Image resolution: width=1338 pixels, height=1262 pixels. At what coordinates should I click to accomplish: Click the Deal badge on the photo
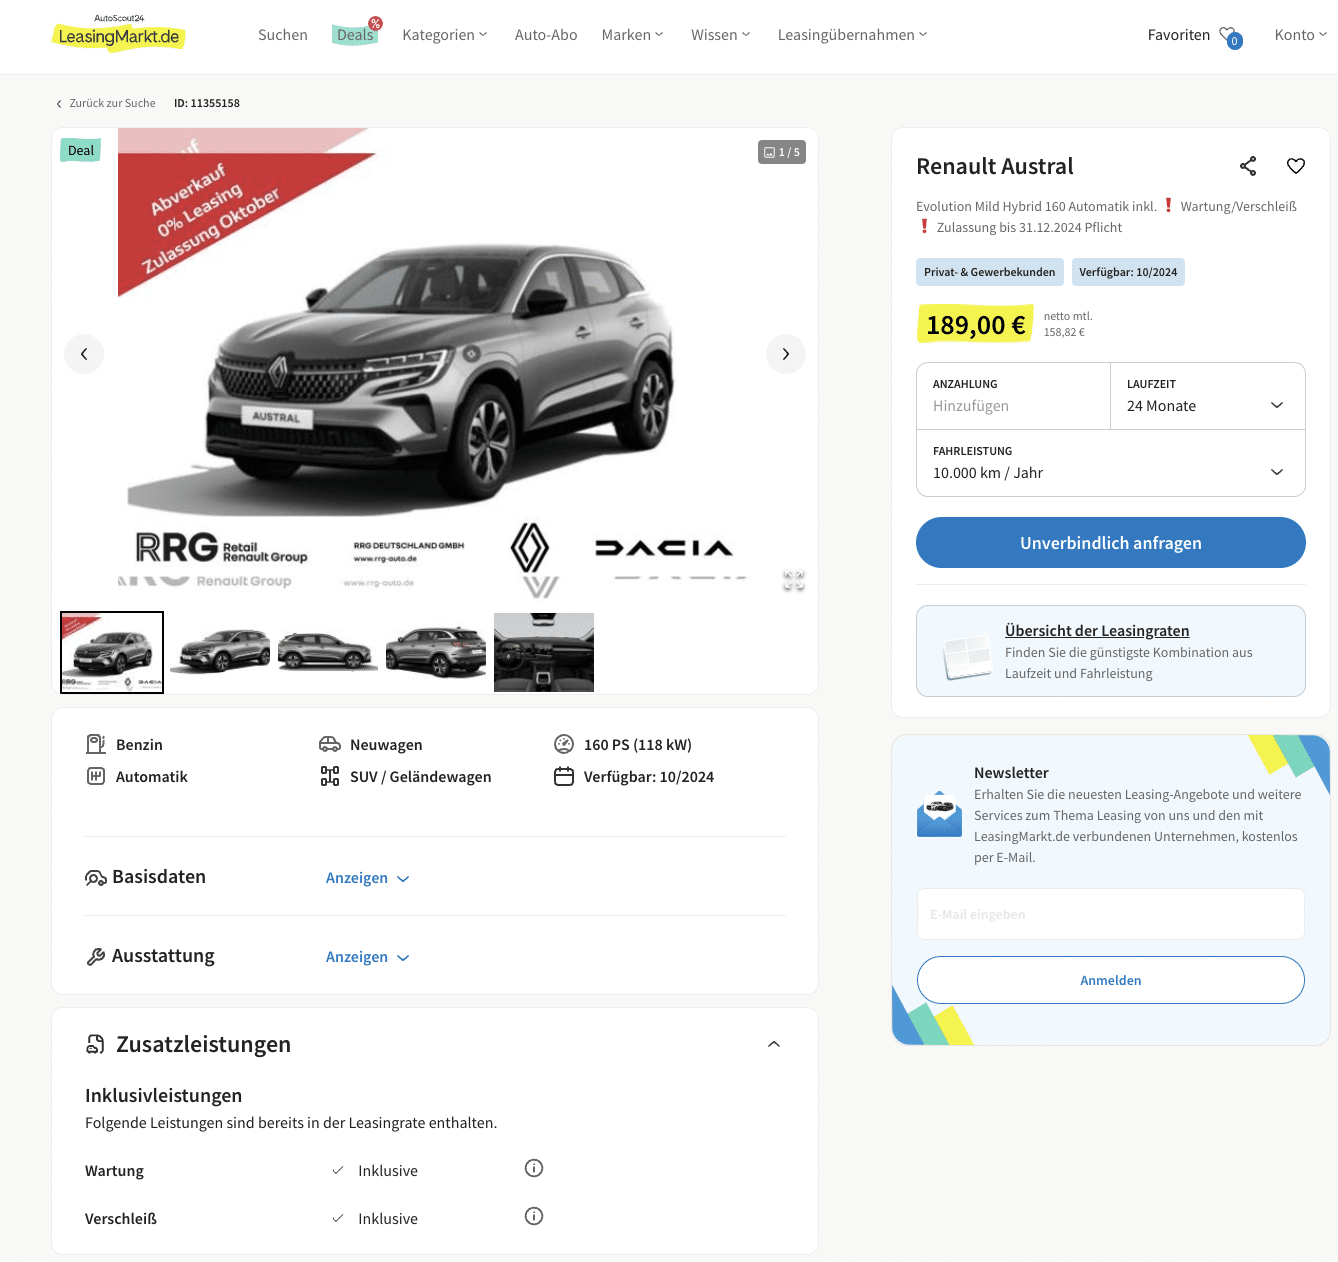[81, 150]
